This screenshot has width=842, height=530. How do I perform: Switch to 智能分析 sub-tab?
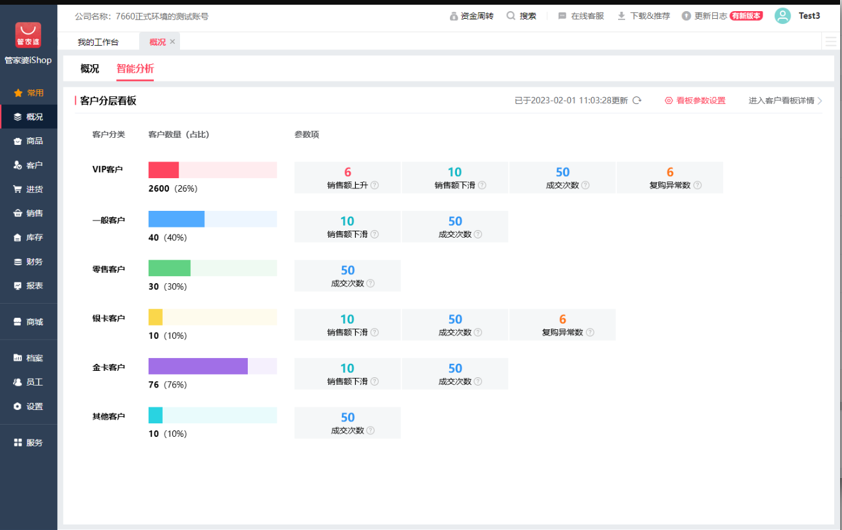tap(135, 69)
